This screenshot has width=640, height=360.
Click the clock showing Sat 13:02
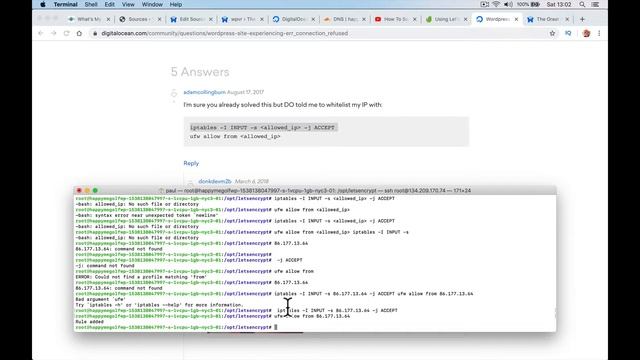coord(559,4)
